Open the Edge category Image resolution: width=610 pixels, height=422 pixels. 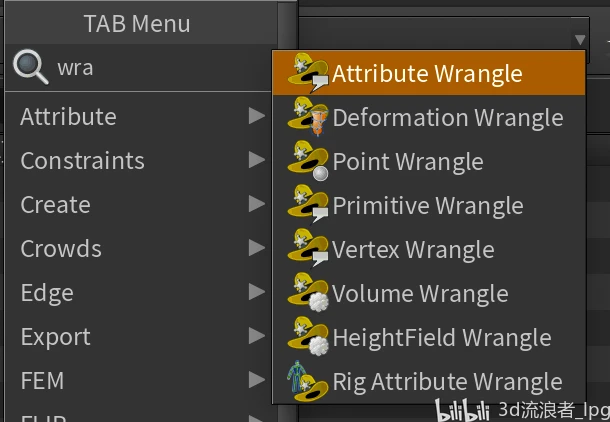[x=47, y=293]
